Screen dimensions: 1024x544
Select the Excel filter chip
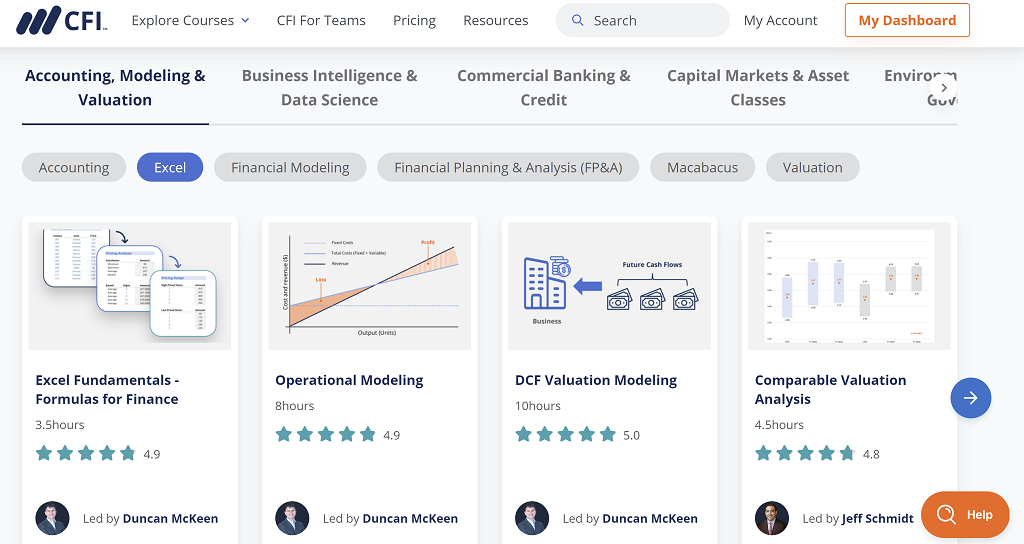pyautogui.click(x=170, y=167)
